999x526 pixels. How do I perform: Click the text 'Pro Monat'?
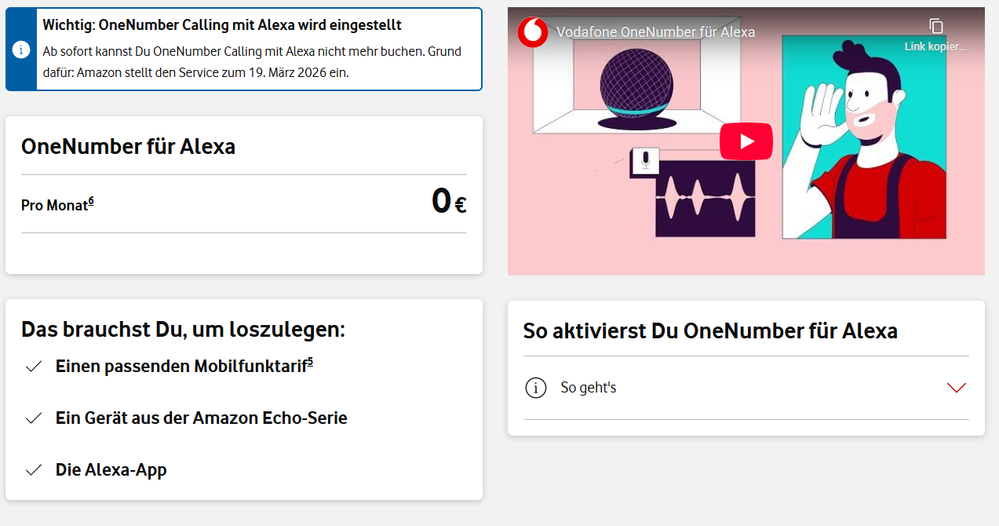tap(54, 205)
